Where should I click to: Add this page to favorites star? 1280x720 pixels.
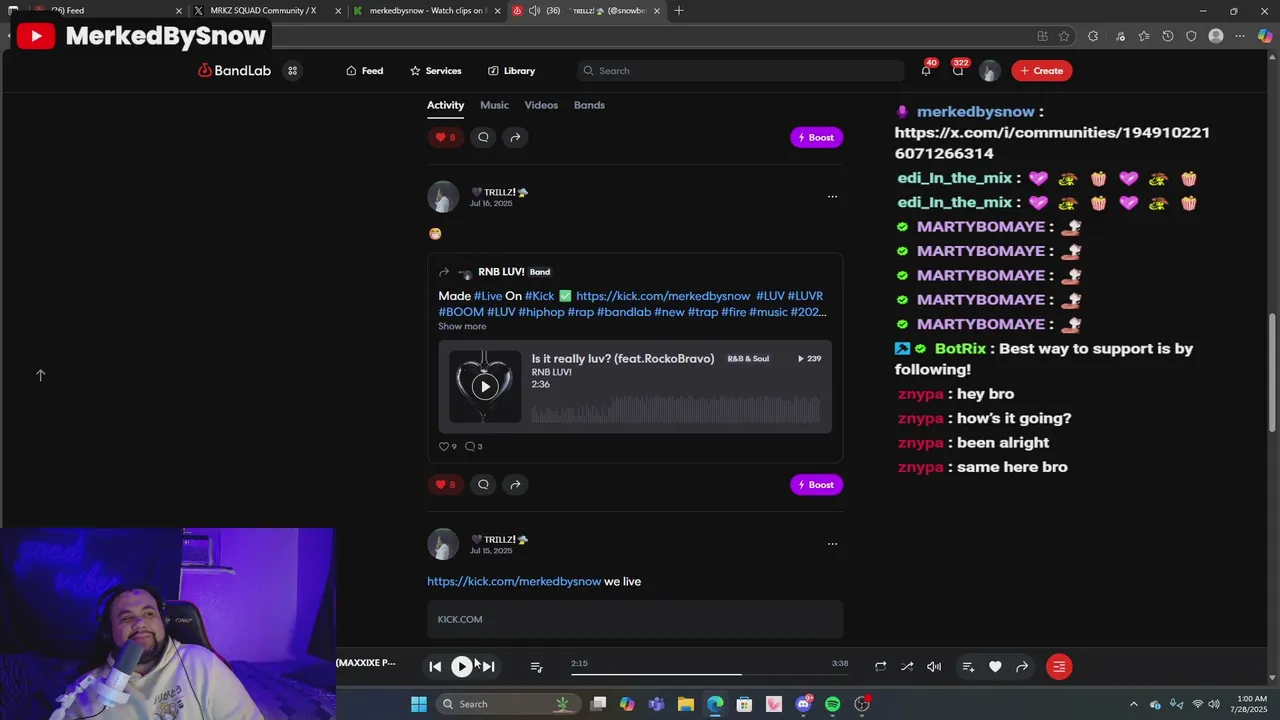coord(1064,36)
